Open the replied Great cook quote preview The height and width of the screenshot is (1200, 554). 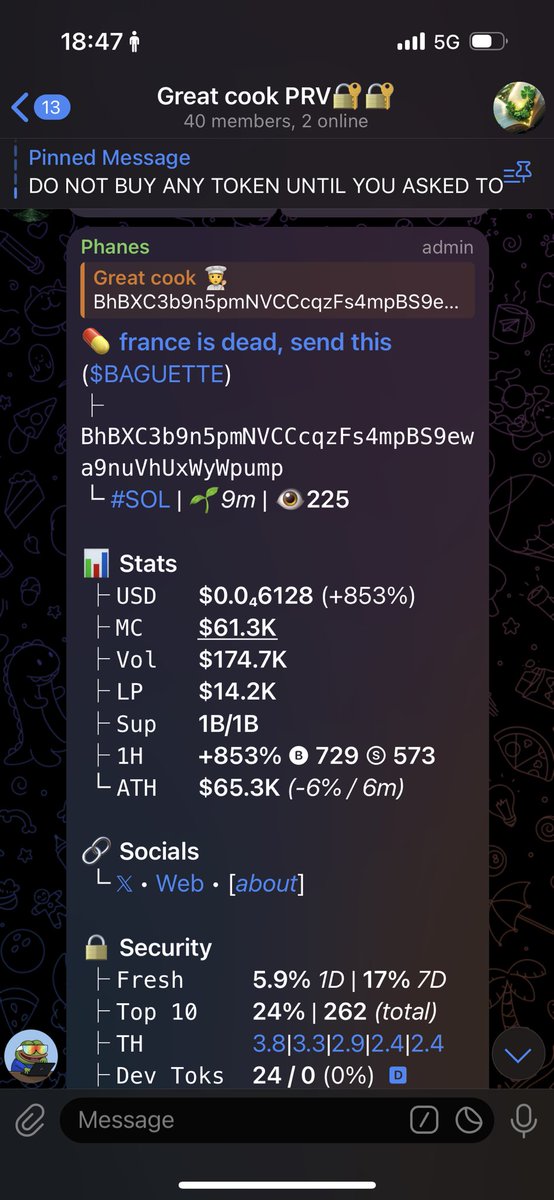click(x=278, y=289)
